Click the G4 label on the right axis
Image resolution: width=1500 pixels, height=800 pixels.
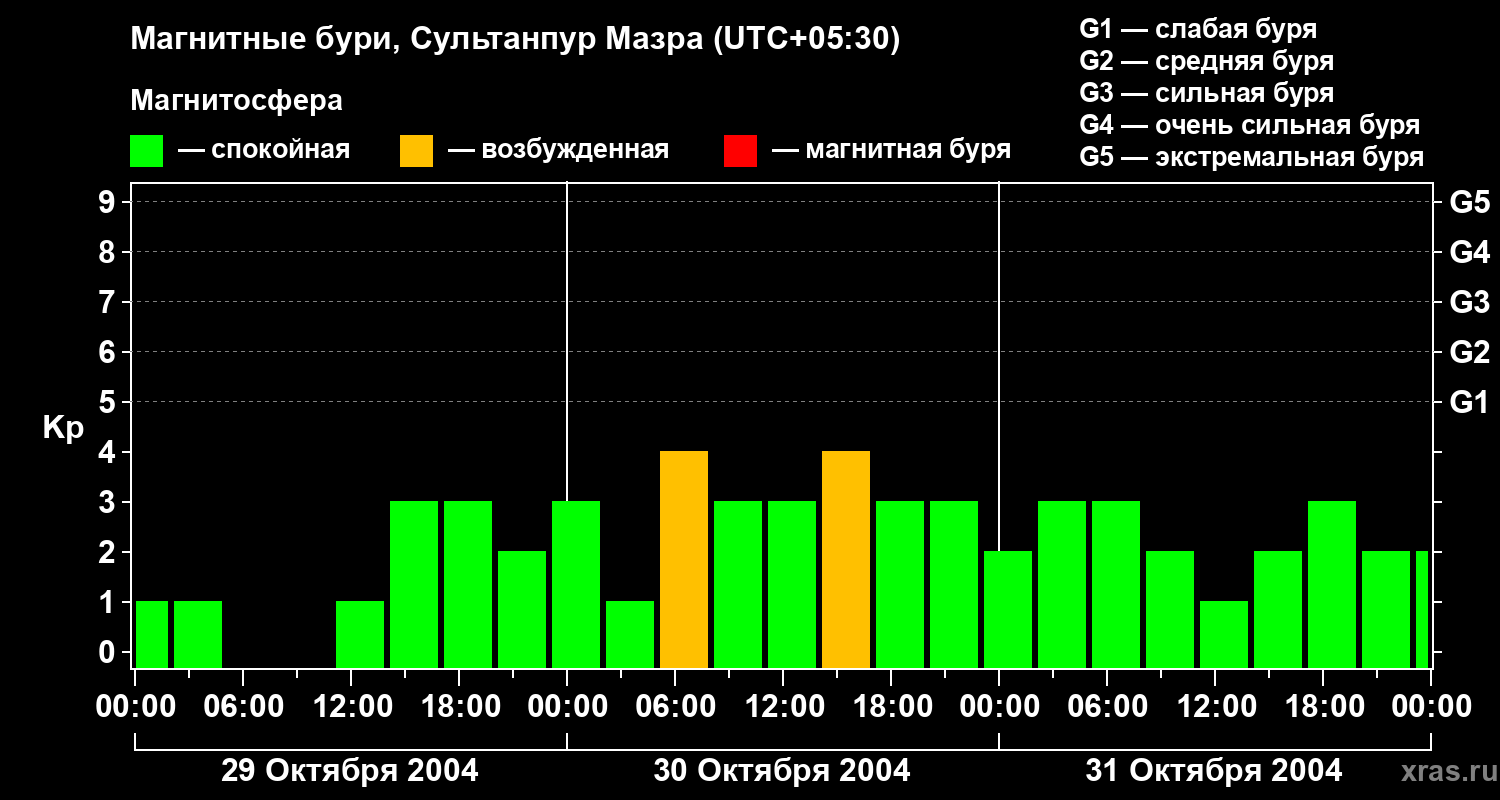(1469, 253)
